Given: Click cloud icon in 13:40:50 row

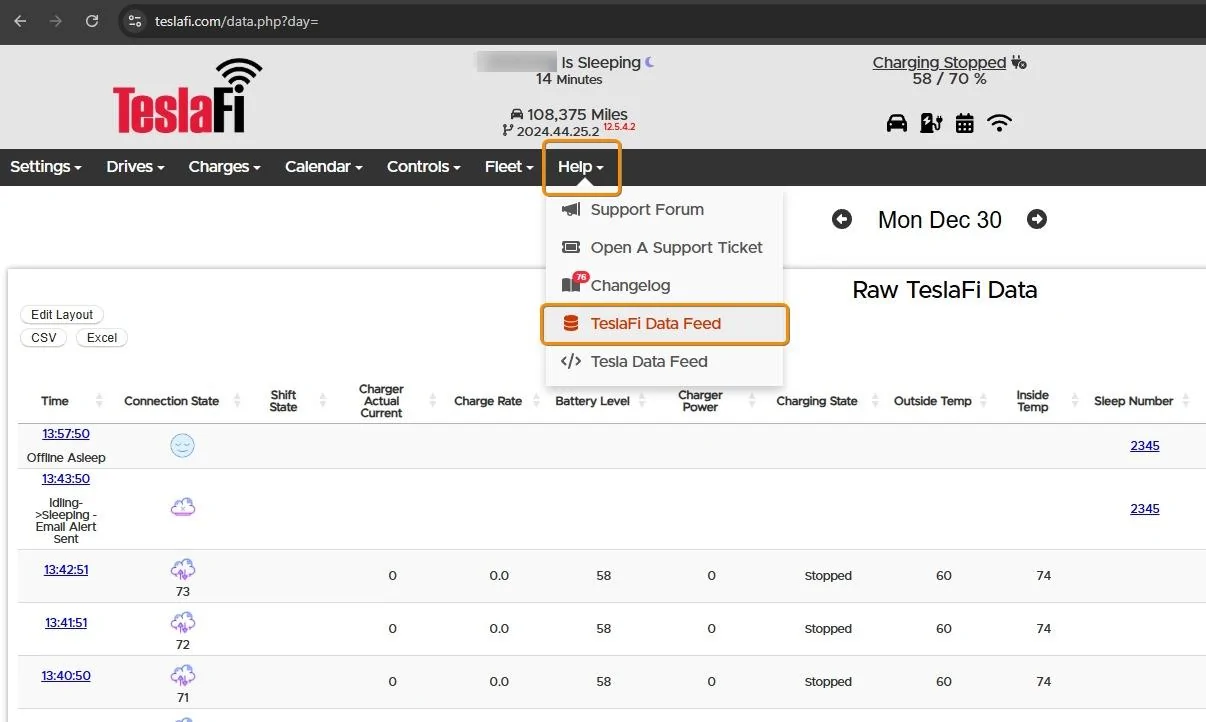Looking at the screenshot, I should click(182, 676).
